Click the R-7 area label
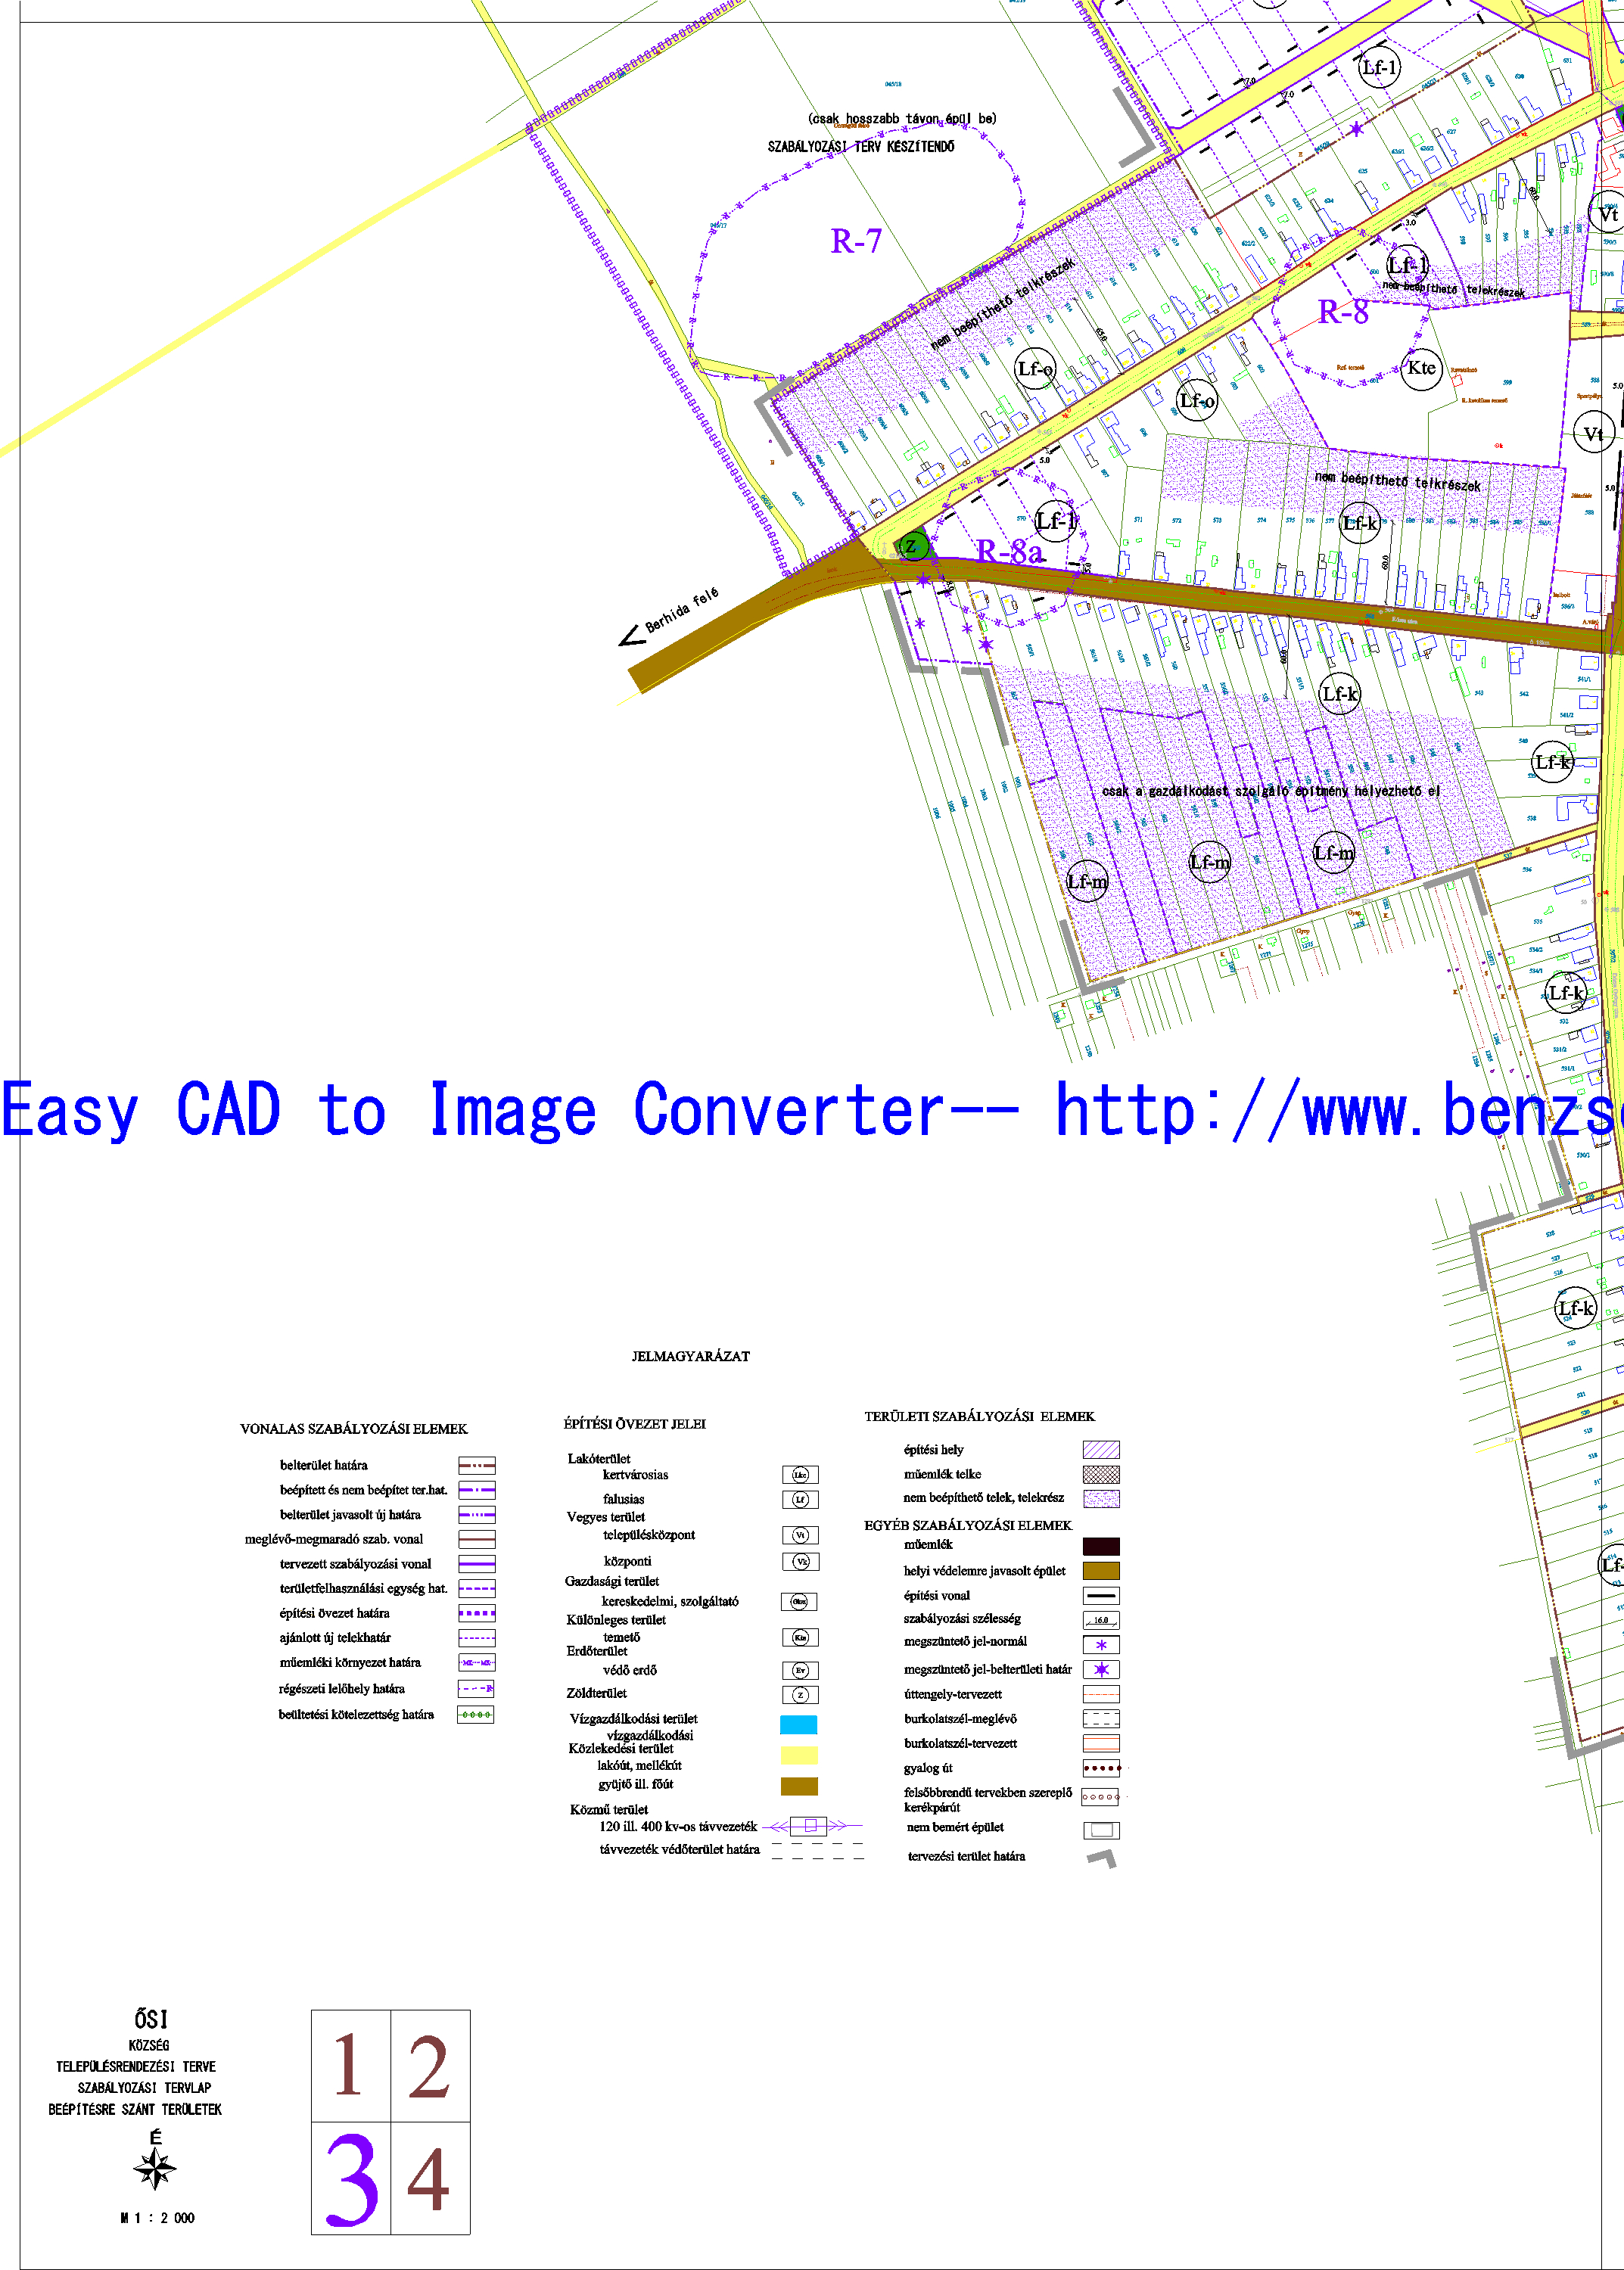Screen dimensions: 1624x2270 tap(856, 241)
